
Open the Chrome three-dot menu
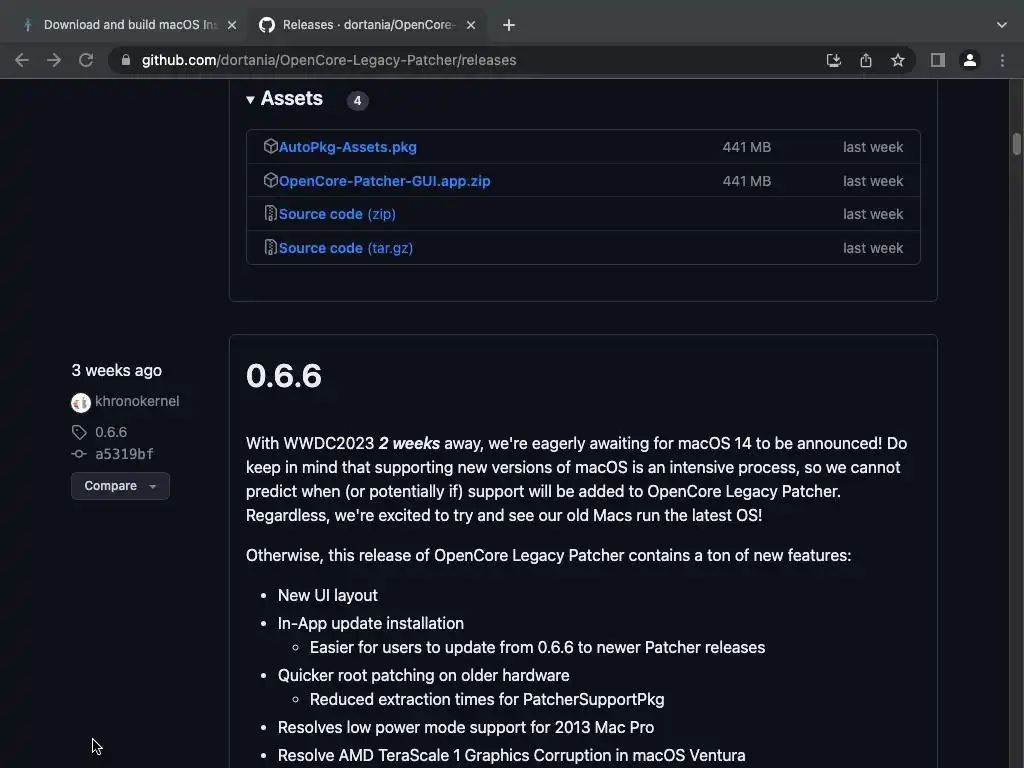click(1002, 60)
